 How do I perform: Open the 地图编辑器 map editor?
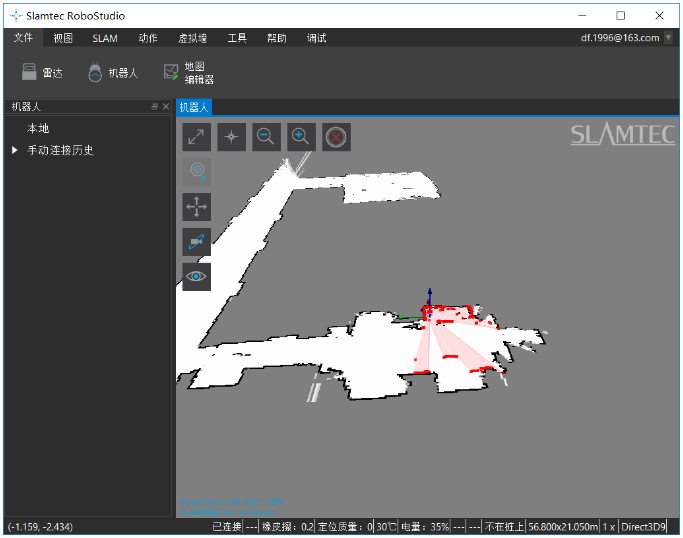189,72
